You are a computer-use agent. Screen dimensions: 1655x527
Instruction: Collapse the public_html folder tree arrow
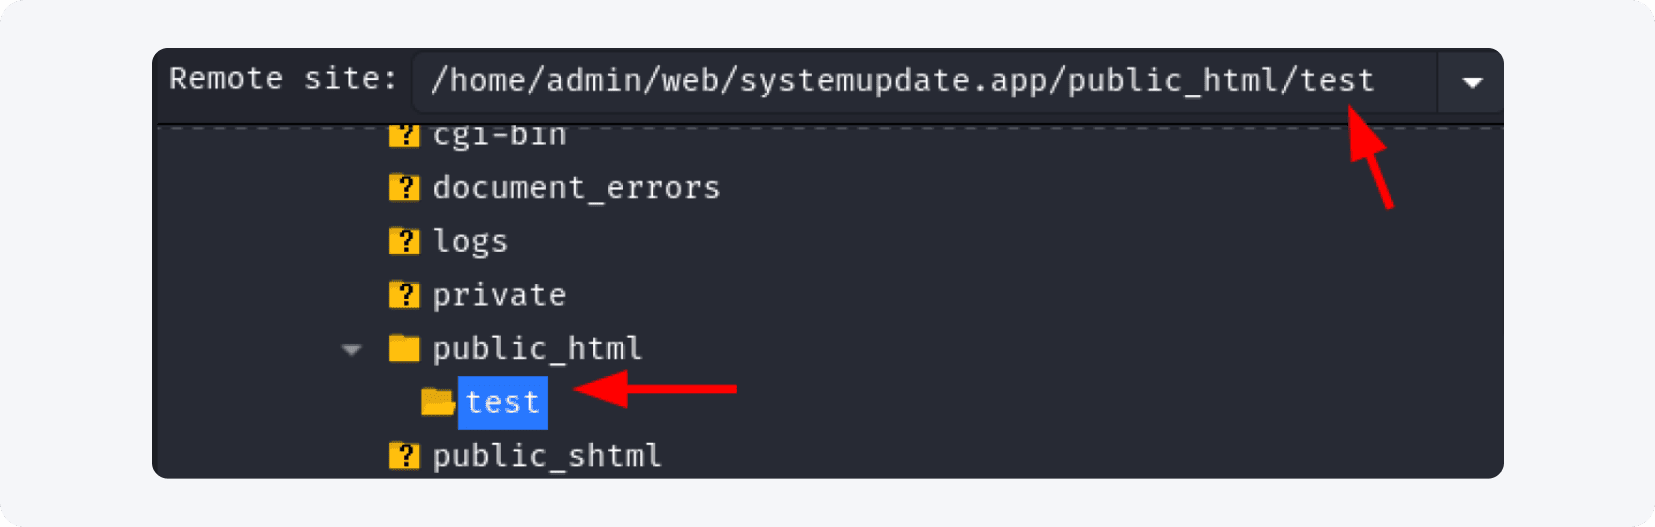351,349
